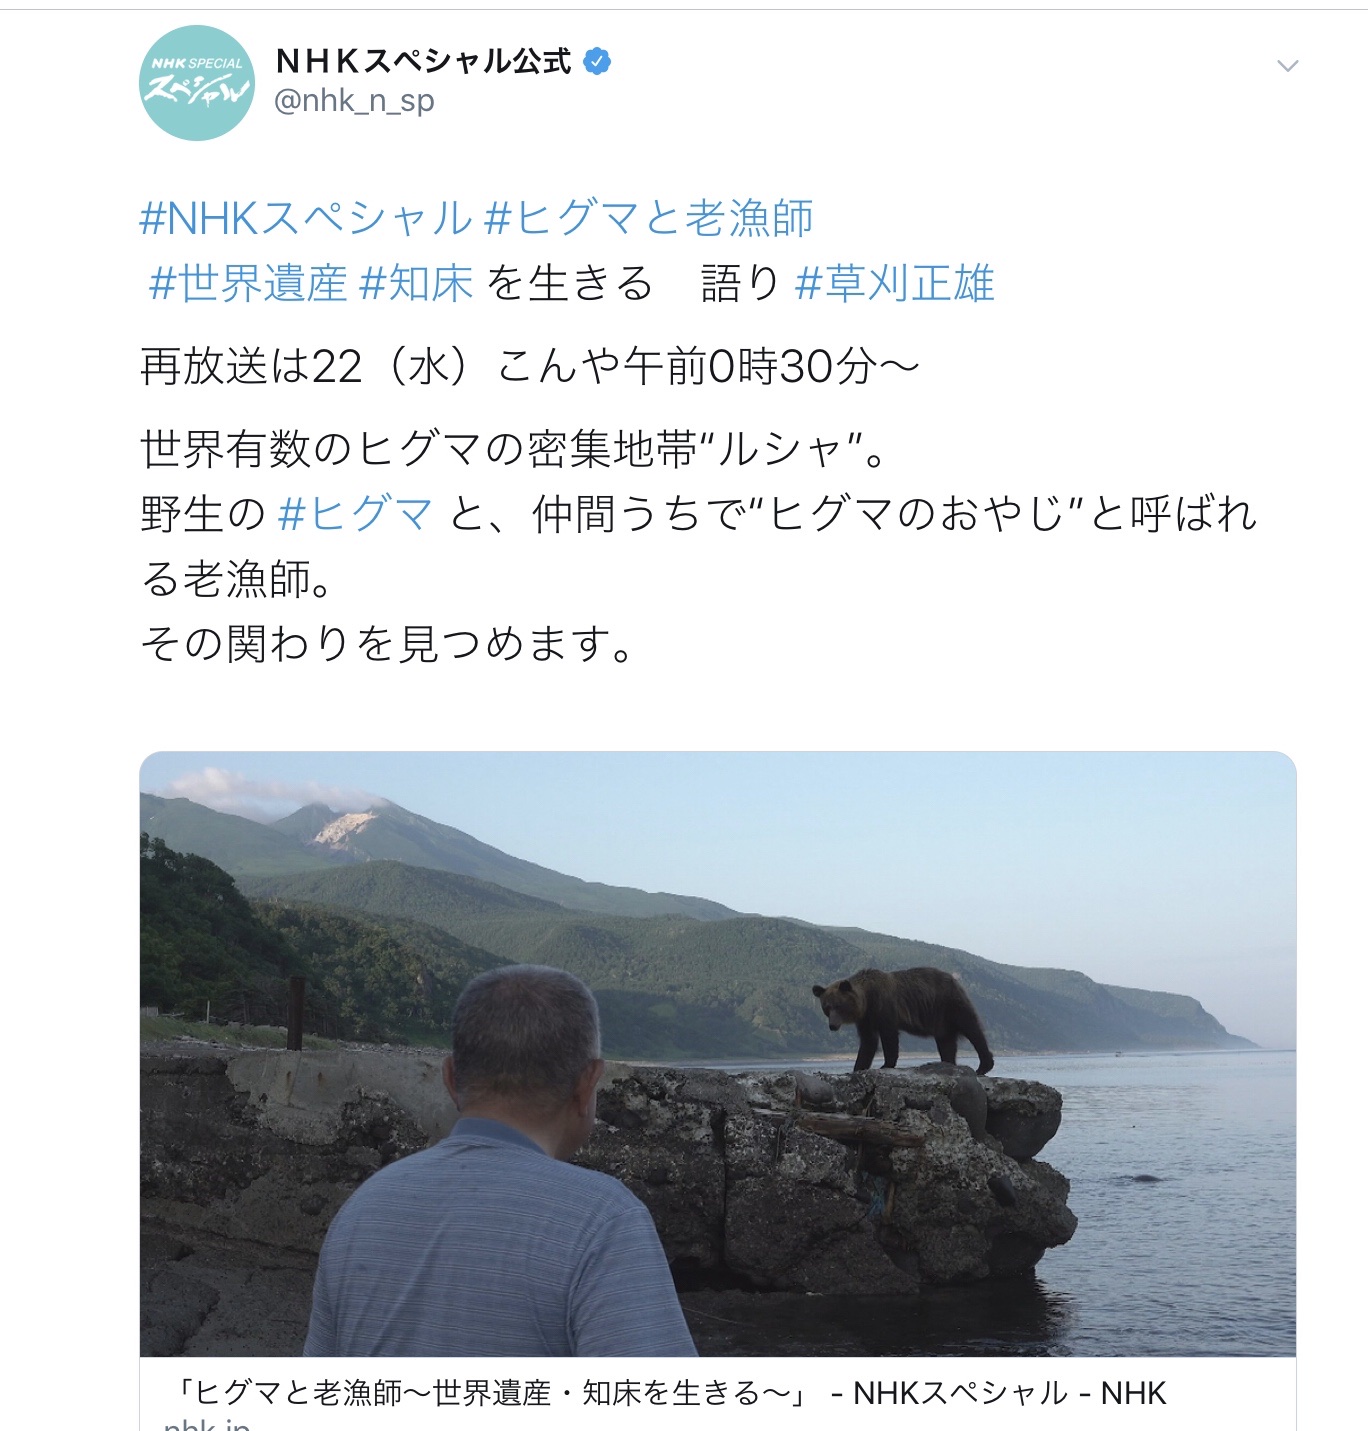Open inline hashtag #ヒグマ in tweet body
The image size is (1368, 1431).
coord(356,514)
